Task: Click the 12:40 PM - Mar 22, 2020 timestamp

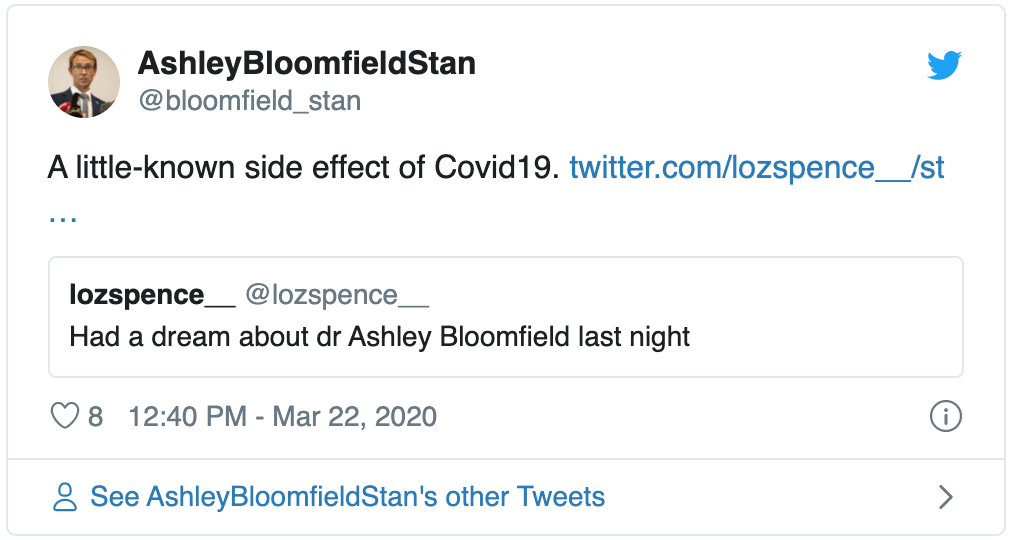Action: pos(283,416)
